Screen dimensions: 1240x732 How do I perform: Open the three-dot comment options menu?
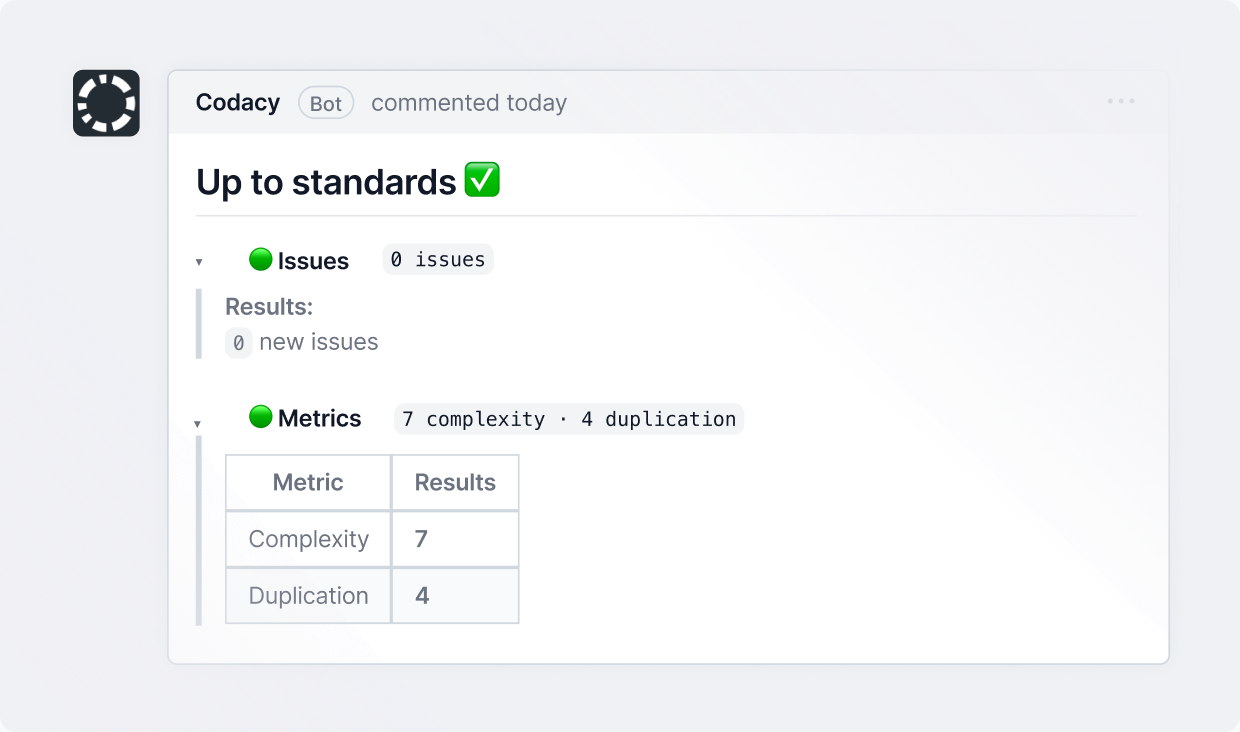coord(1121,101)
